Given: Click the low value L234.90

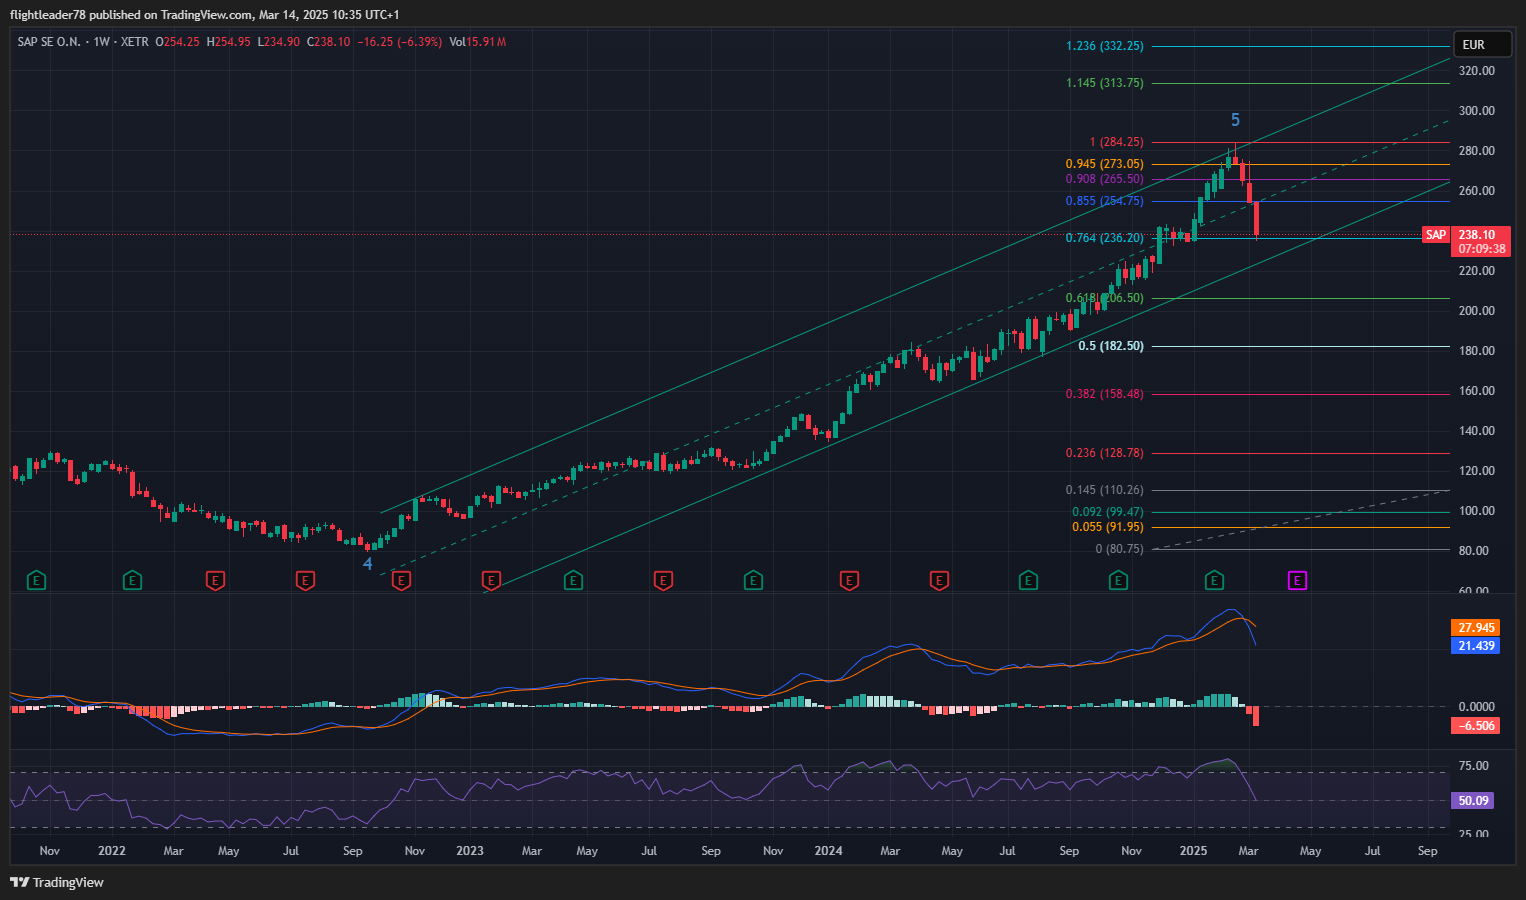Looking at the screenshot, I should pos(279,42).
